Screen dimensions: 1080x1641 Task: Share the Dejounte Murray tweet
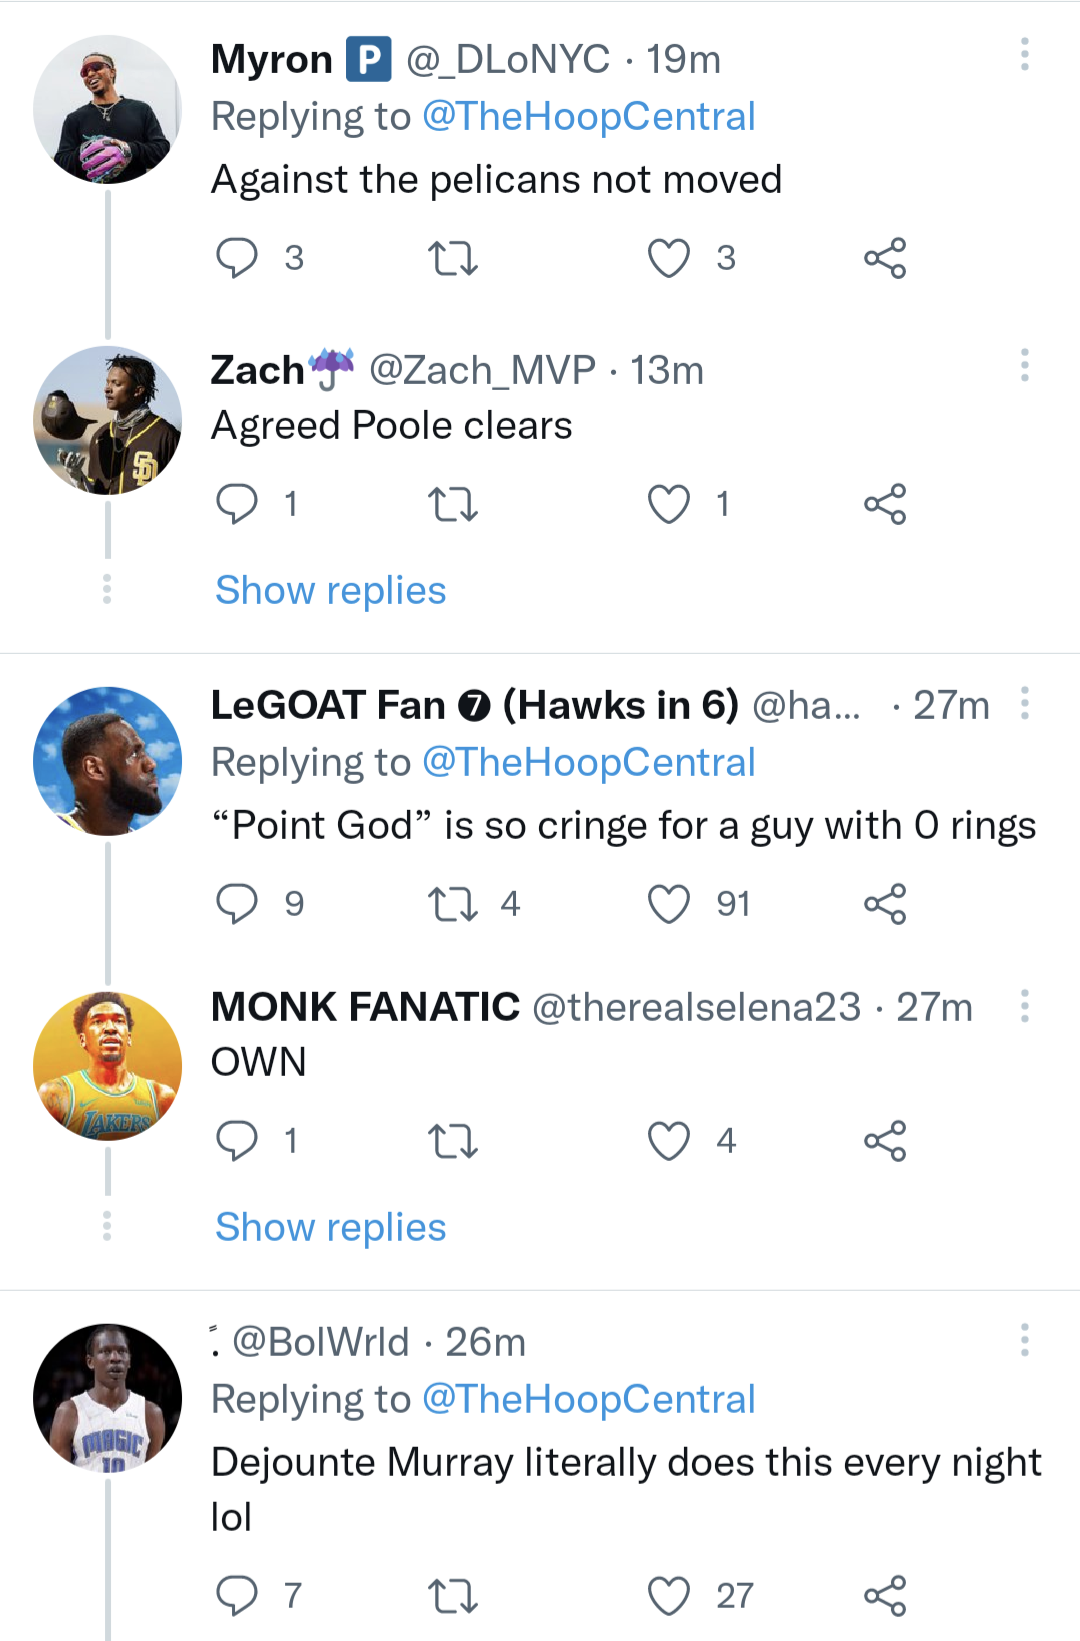pos(885,1596)
